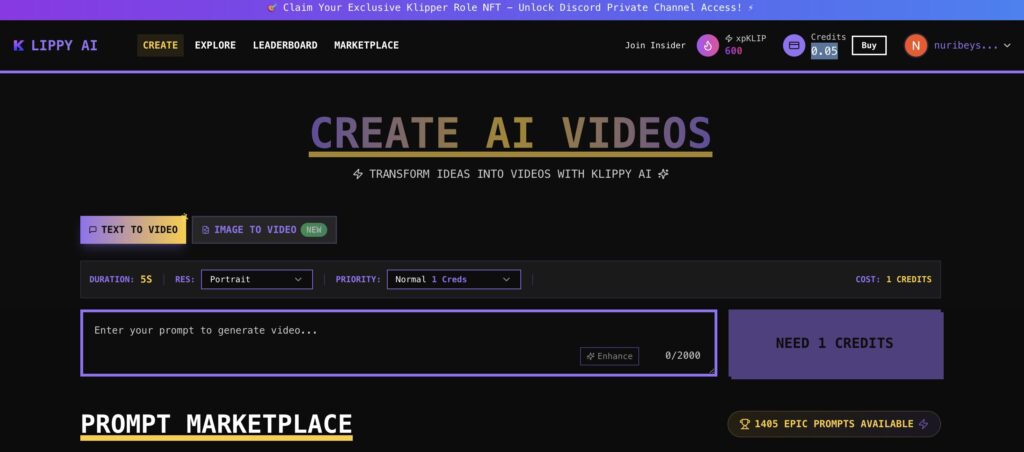
Task: Click the Buy credits button
Action: coord(869,45)
